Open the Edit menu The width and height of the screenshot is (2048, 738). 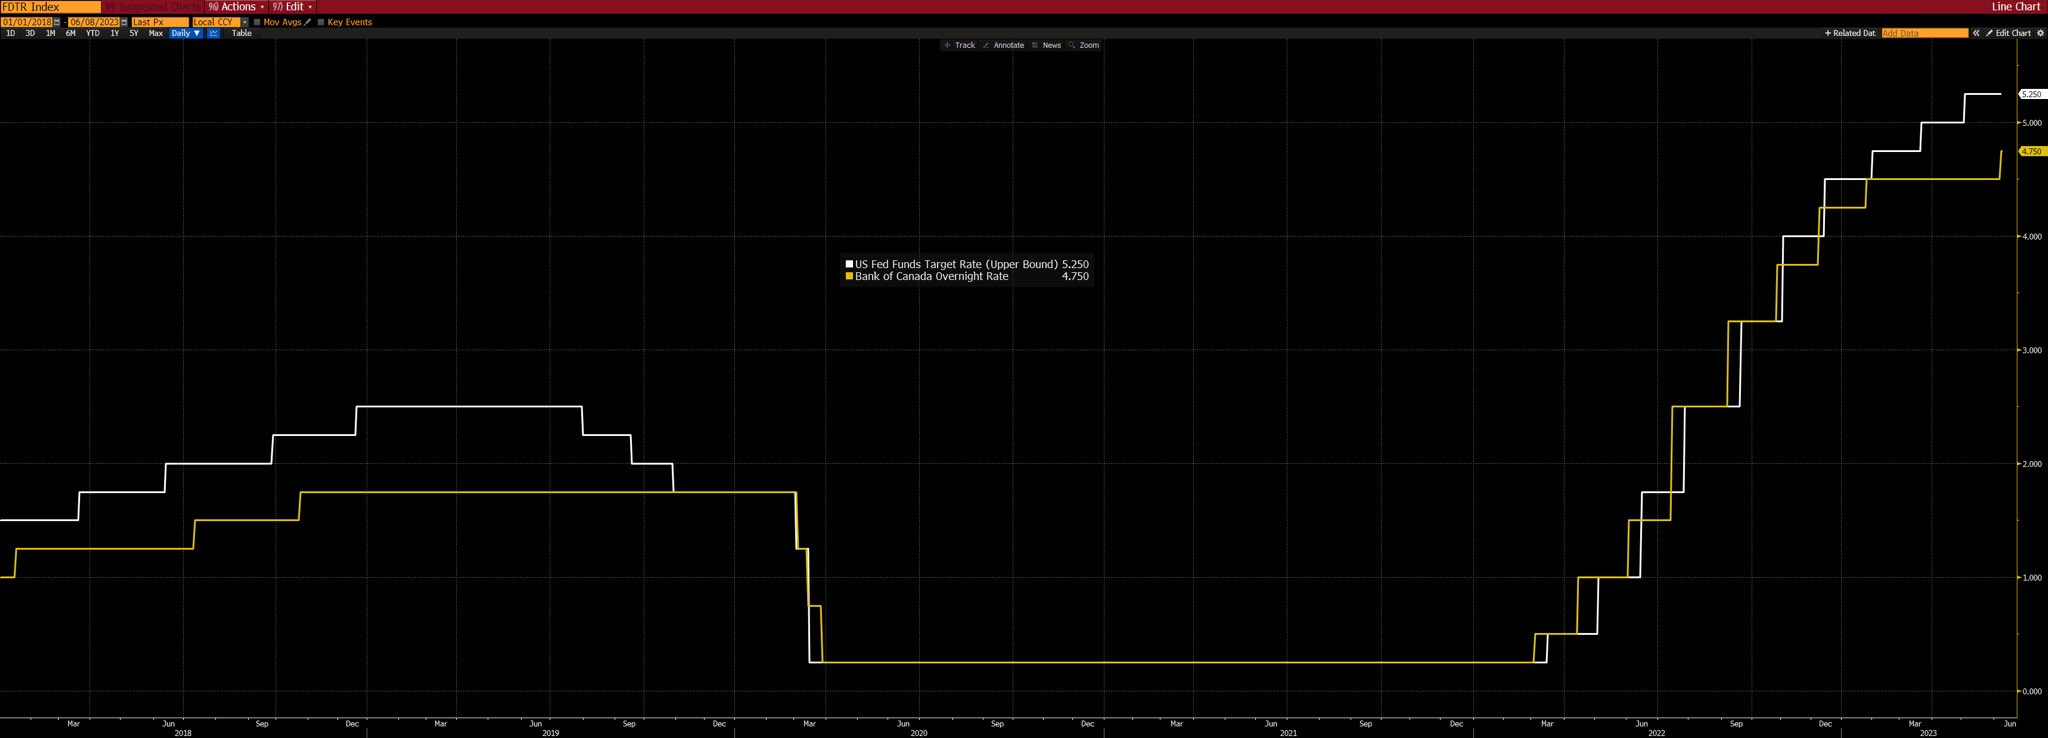click(x=292, y=7)
